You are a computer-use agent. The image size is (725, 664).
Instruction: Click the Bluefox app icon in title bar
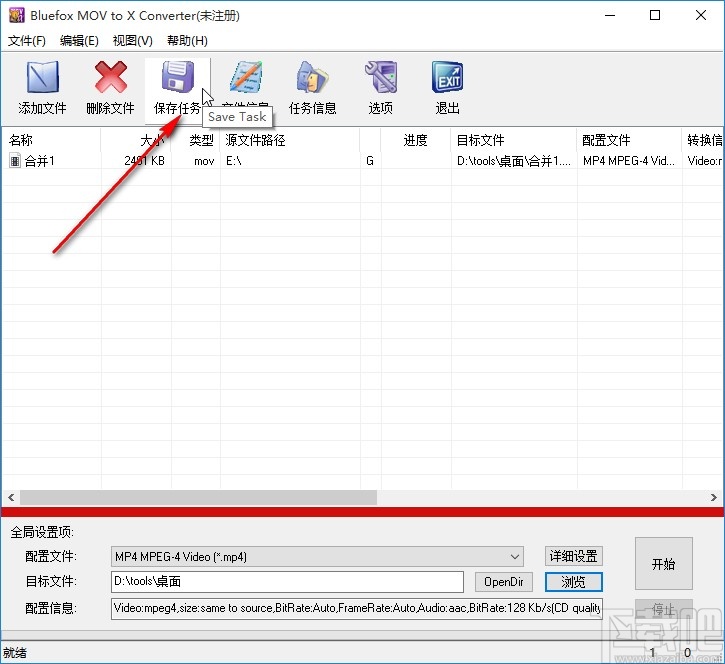[x=17, y=15]
